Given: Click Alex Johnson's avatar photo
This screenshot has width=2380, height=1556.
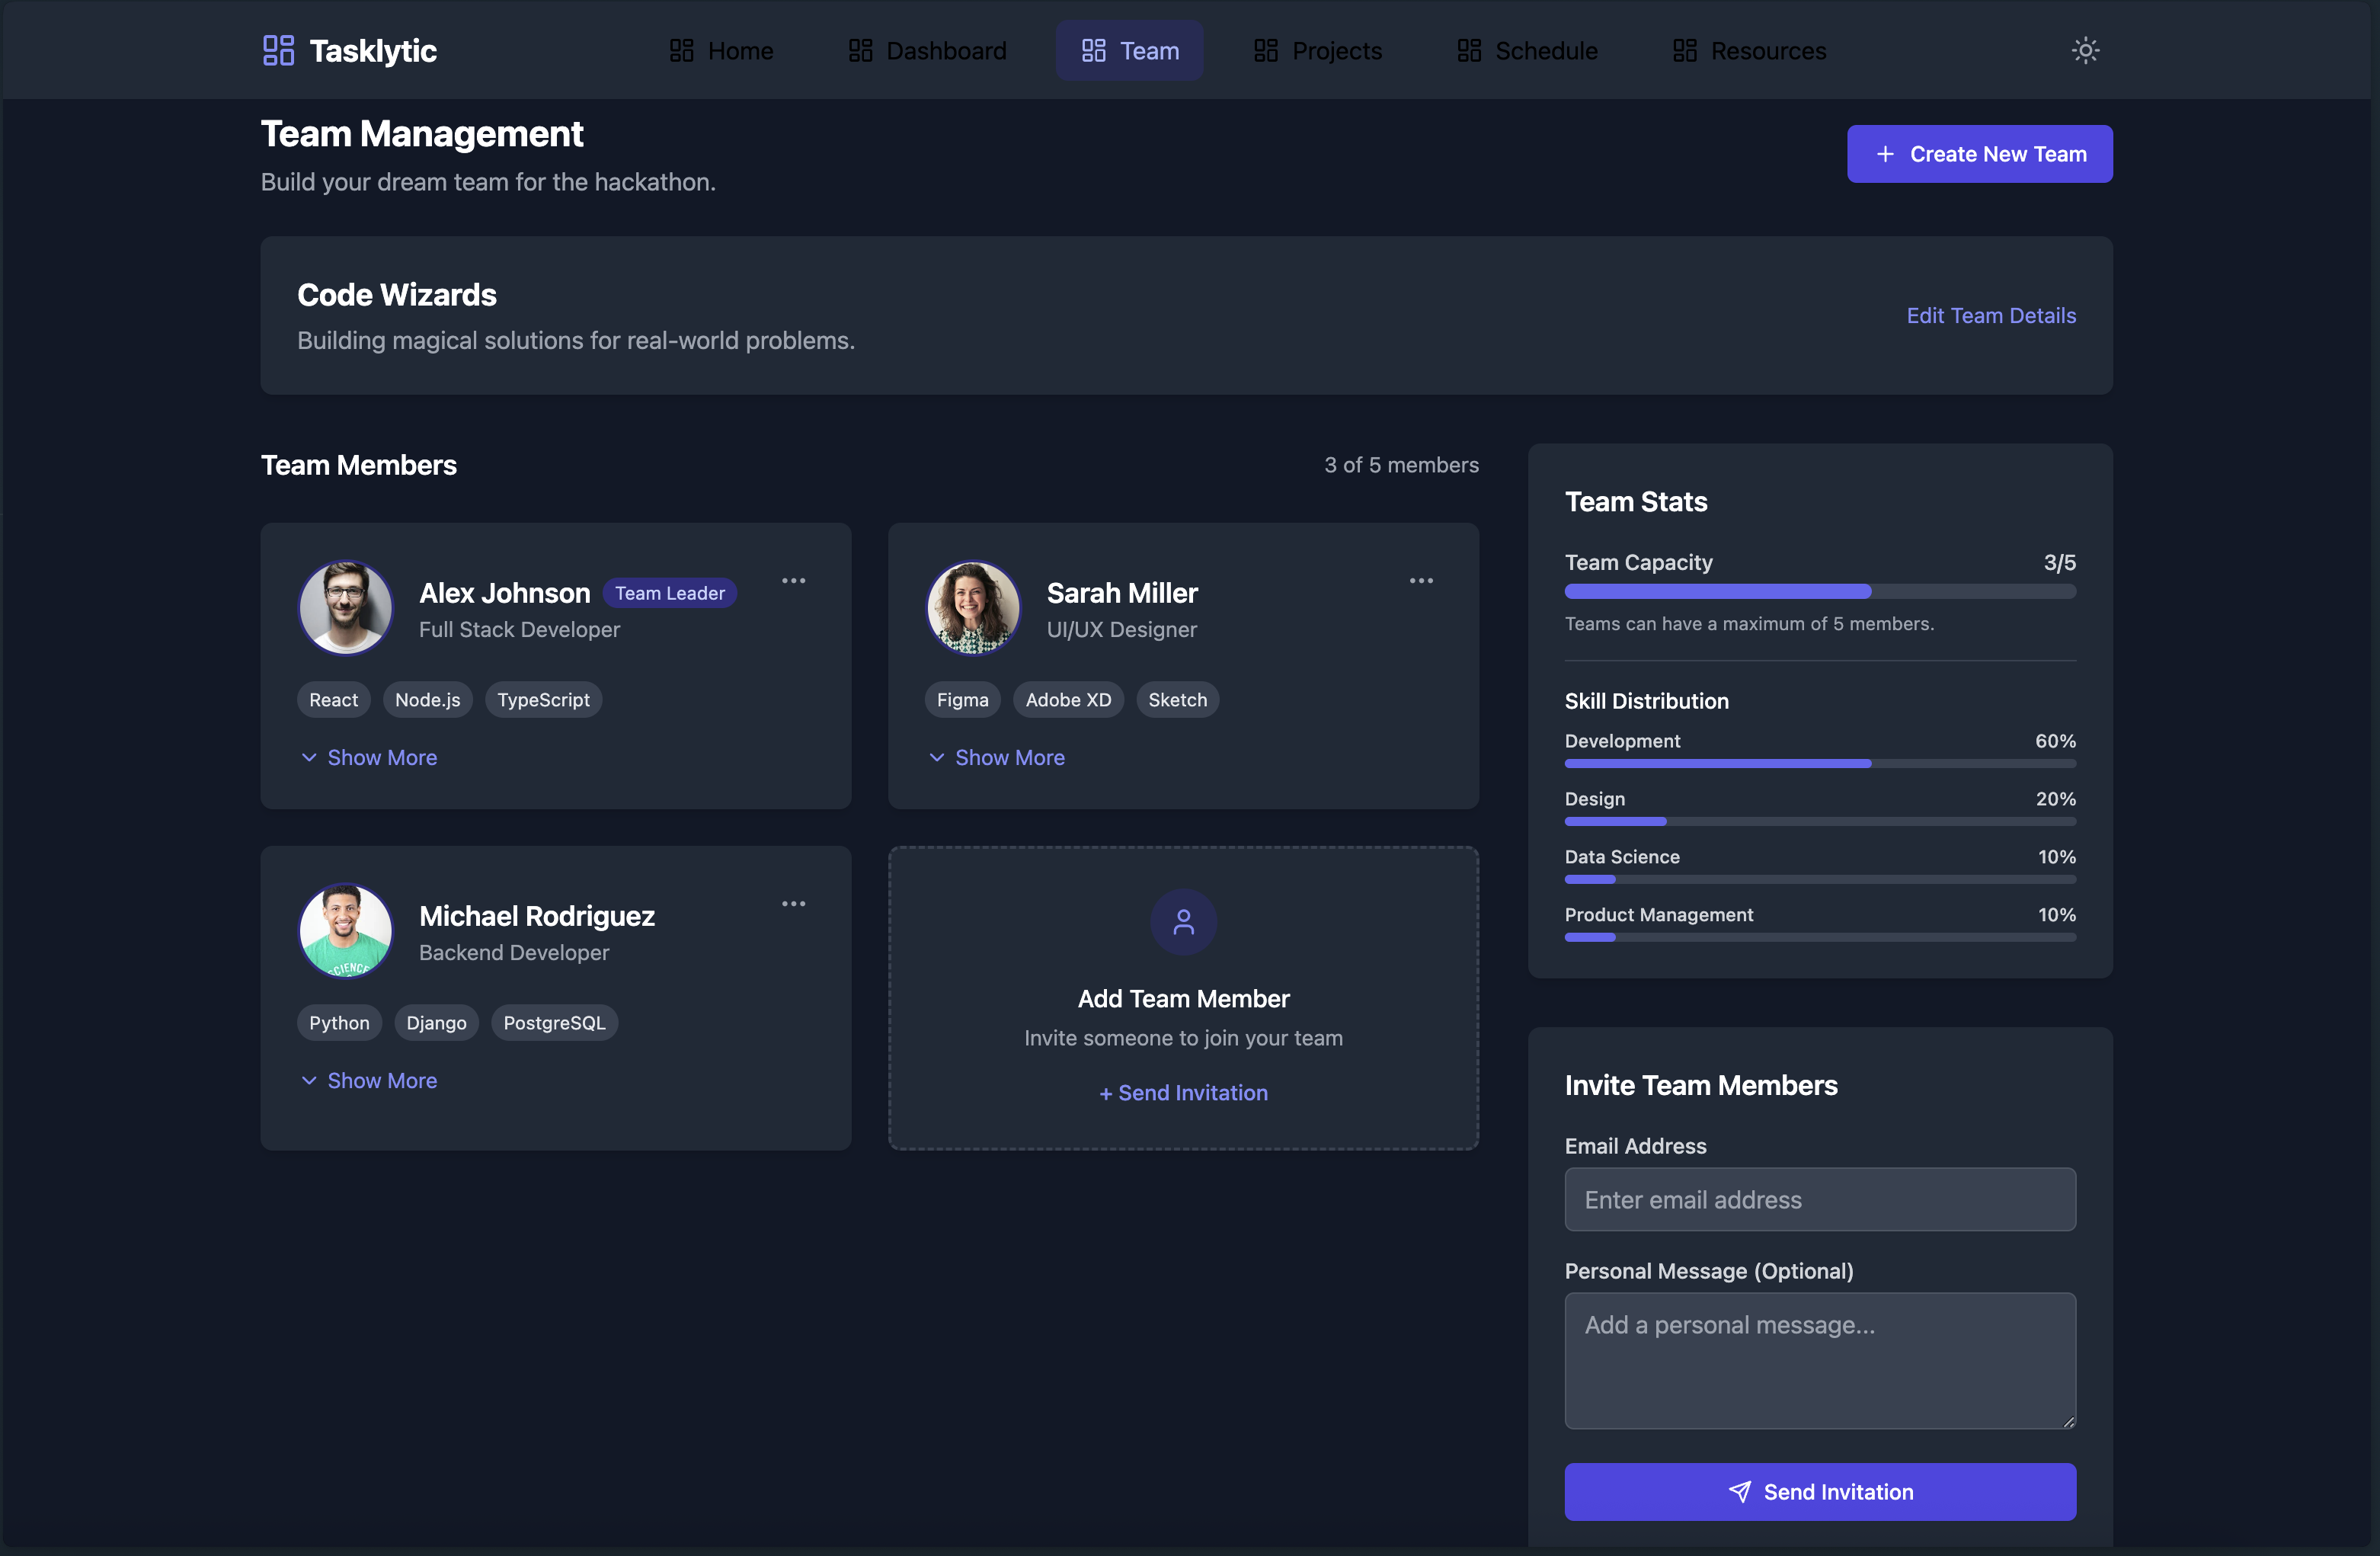Looking at the screenshot, I should point(346,608).
